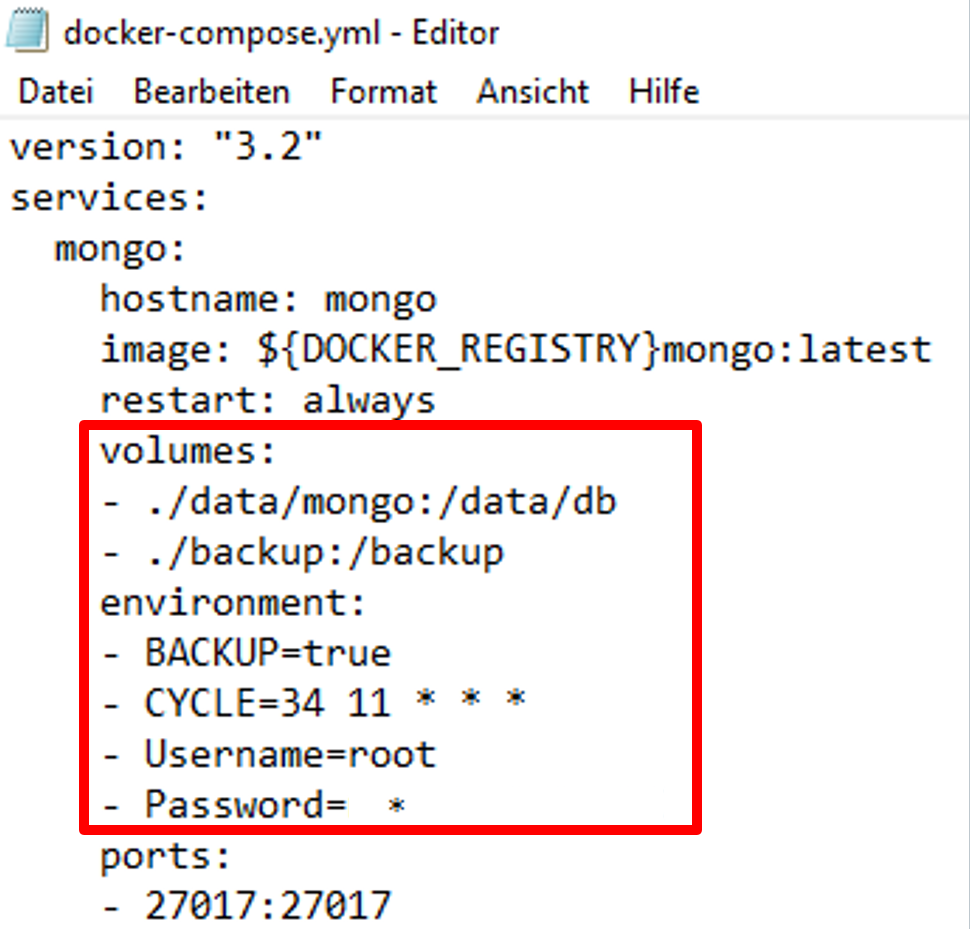Click the volumes: key line
The width and height of the screenshot is (970, 929).
coord(187,452)
